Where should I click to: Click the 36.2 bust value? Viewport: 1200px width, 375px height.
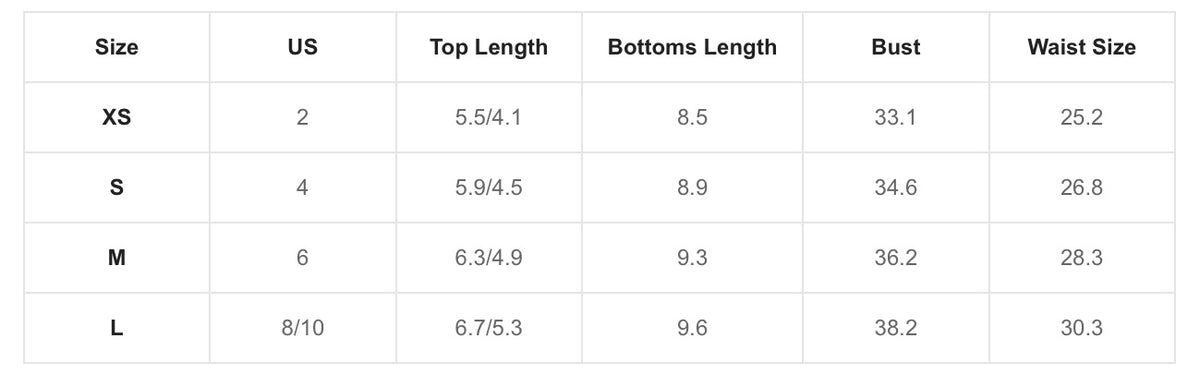895,258
